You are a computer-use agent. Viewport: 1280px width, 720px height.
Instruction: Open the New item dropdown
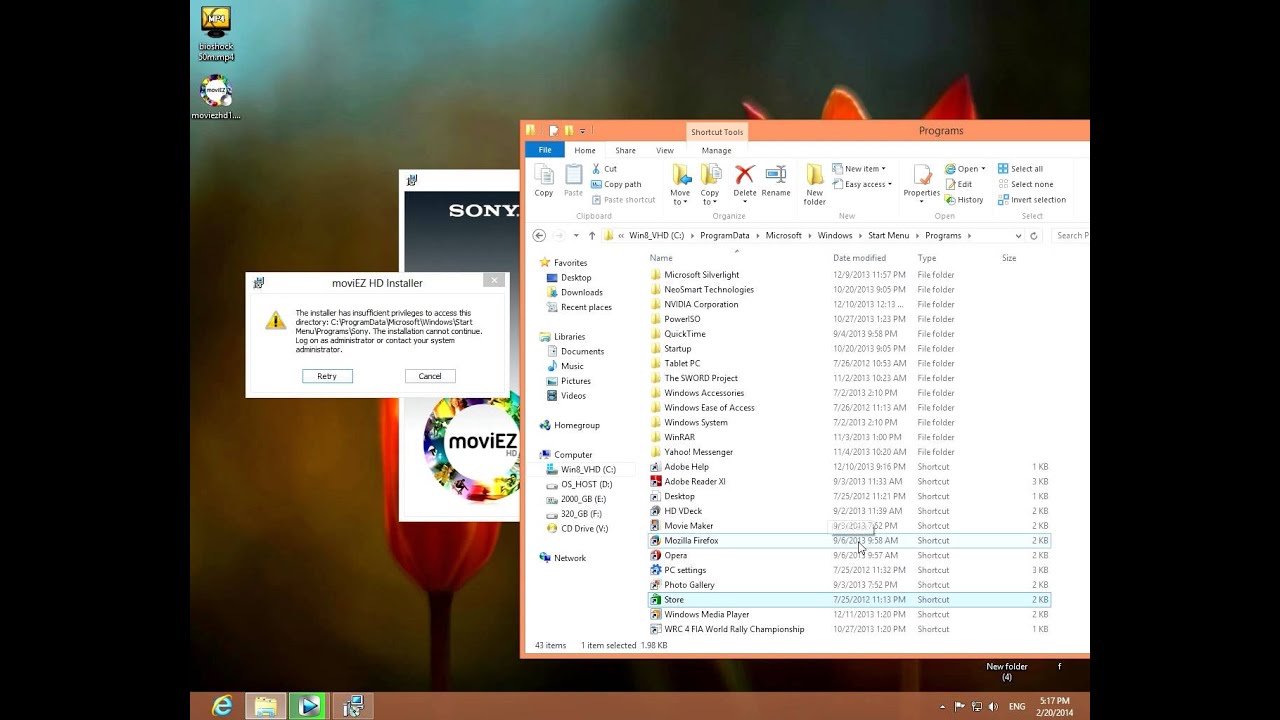click(x=859, y=169)
